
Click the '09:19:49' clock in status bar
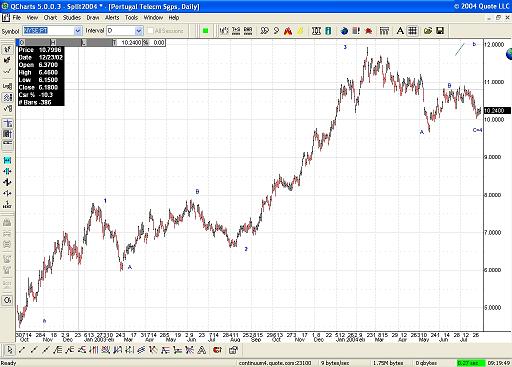point(499,363)
